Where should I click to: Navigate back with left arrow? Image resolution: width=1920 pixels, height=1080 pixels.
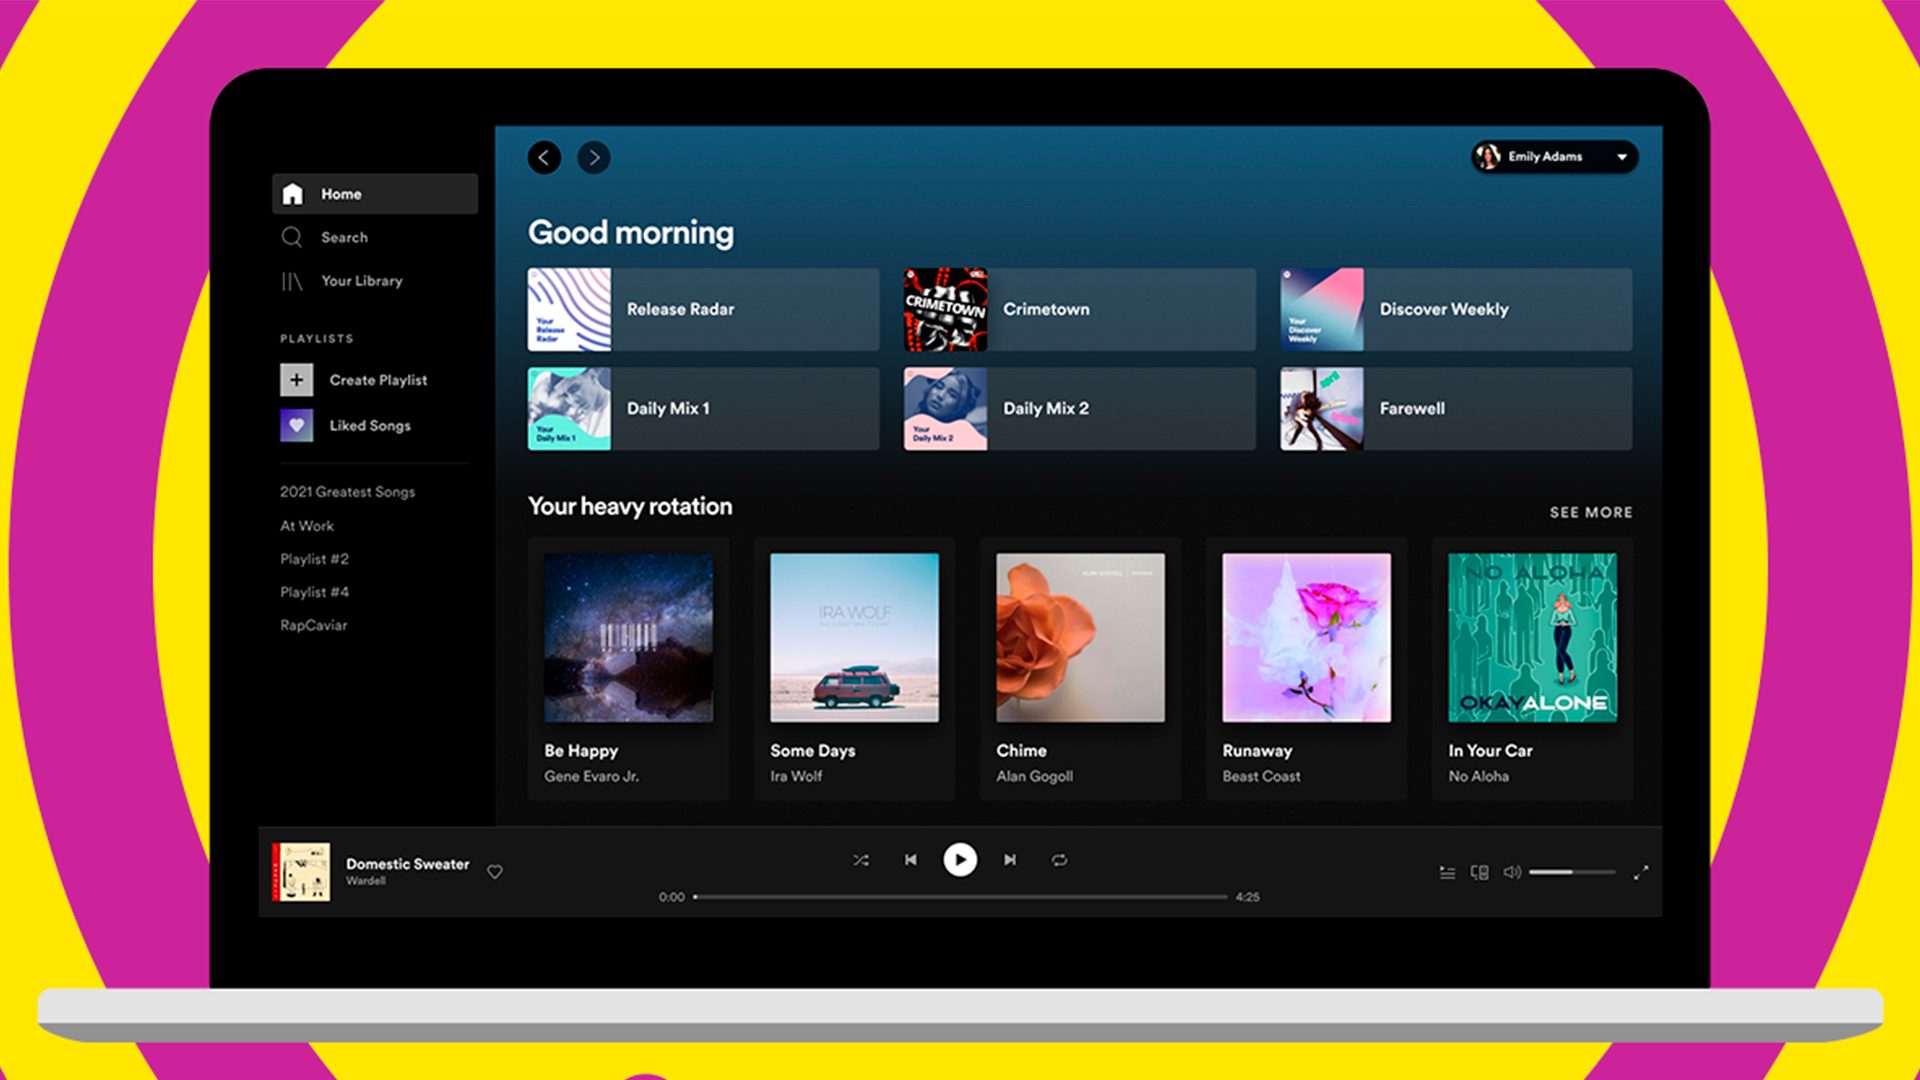tap(544, 157)
